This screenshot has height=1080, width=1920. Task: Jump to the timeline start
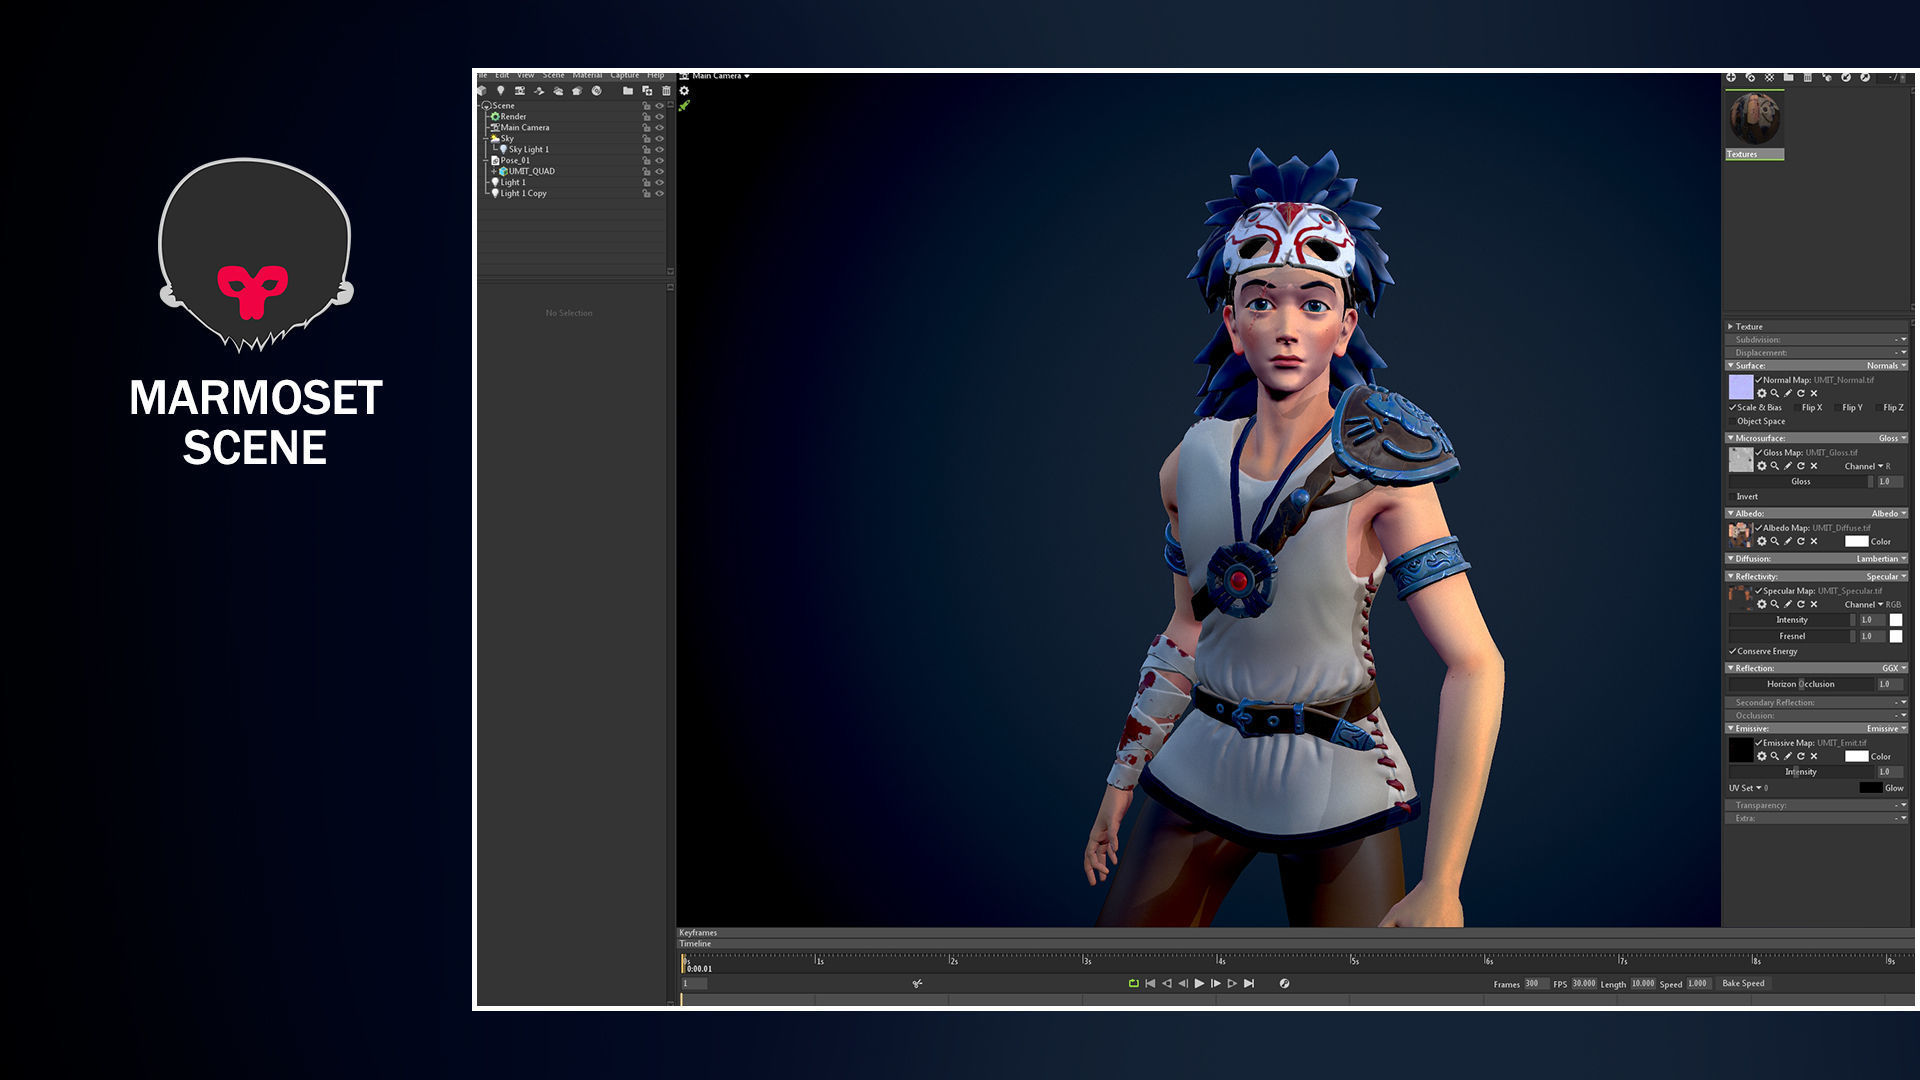click(x=1150, y=984)
